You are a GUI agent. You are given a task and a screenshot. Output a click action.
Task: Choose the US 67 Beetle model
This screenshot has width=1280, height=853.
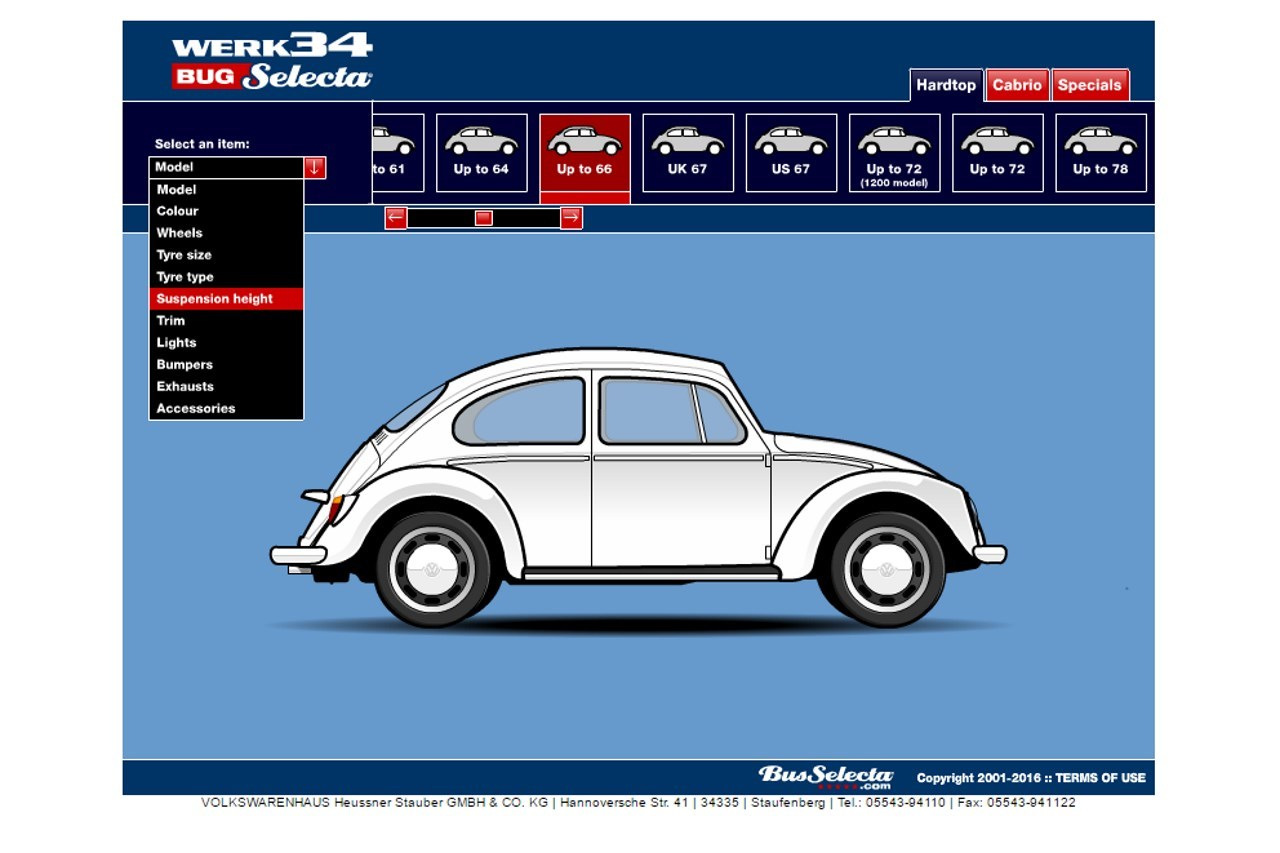(x=791, y=153)
